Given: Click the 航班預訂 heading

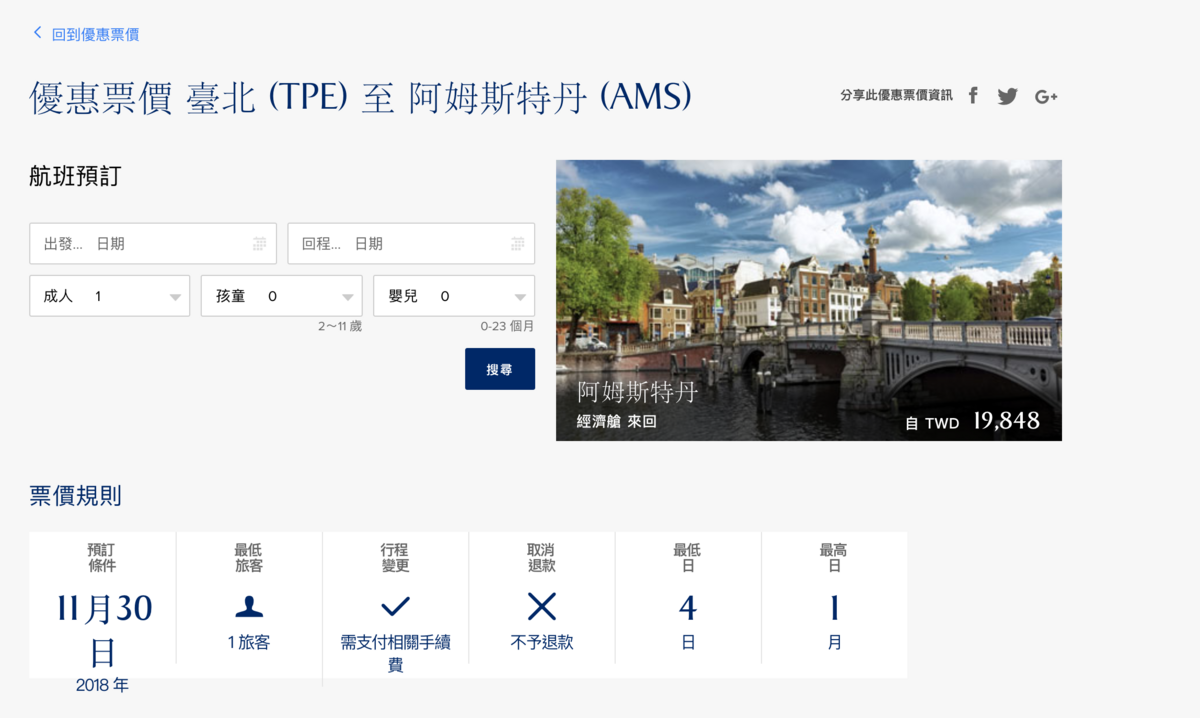Looking at the screenshot, I should tap(76, 177).
